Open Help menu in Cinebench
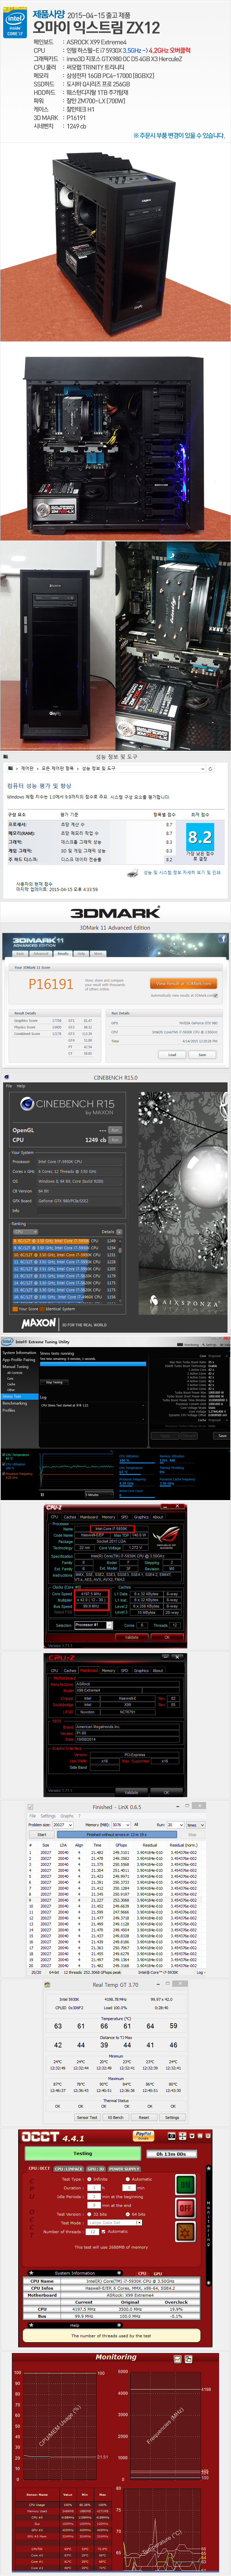231x2576 pixels. tap(21, 1086)
